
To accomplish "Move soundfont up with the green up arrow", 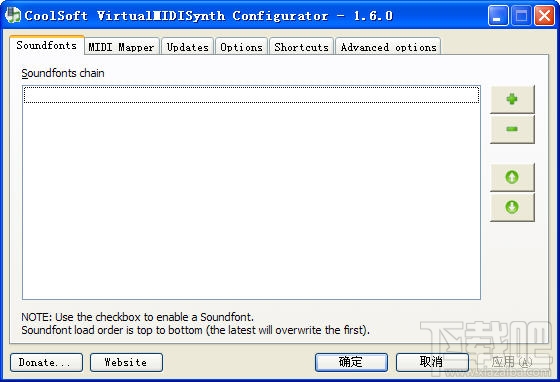I will coord(512,177).
